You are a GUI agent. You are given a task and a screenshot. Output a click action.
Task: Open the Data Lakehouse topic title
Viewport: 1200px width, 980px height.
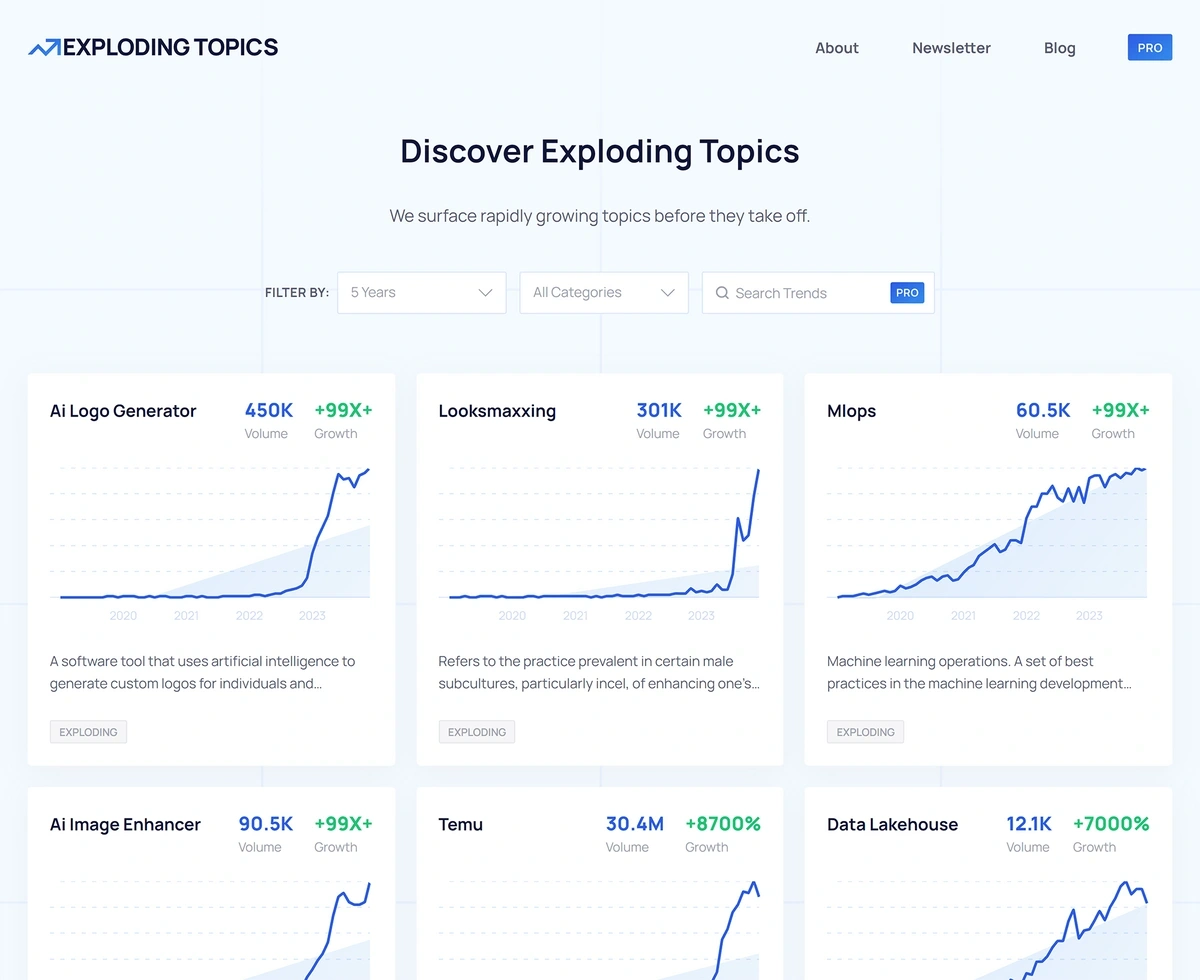pyautogui.click(x=892, y=825)
